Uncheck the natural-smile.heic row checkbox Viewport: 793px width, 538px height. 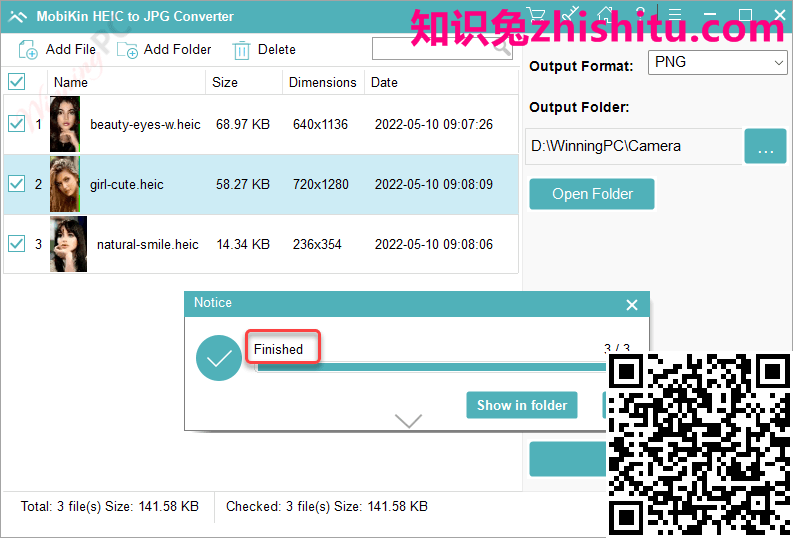pyautogui.click(x=17, y=244)
